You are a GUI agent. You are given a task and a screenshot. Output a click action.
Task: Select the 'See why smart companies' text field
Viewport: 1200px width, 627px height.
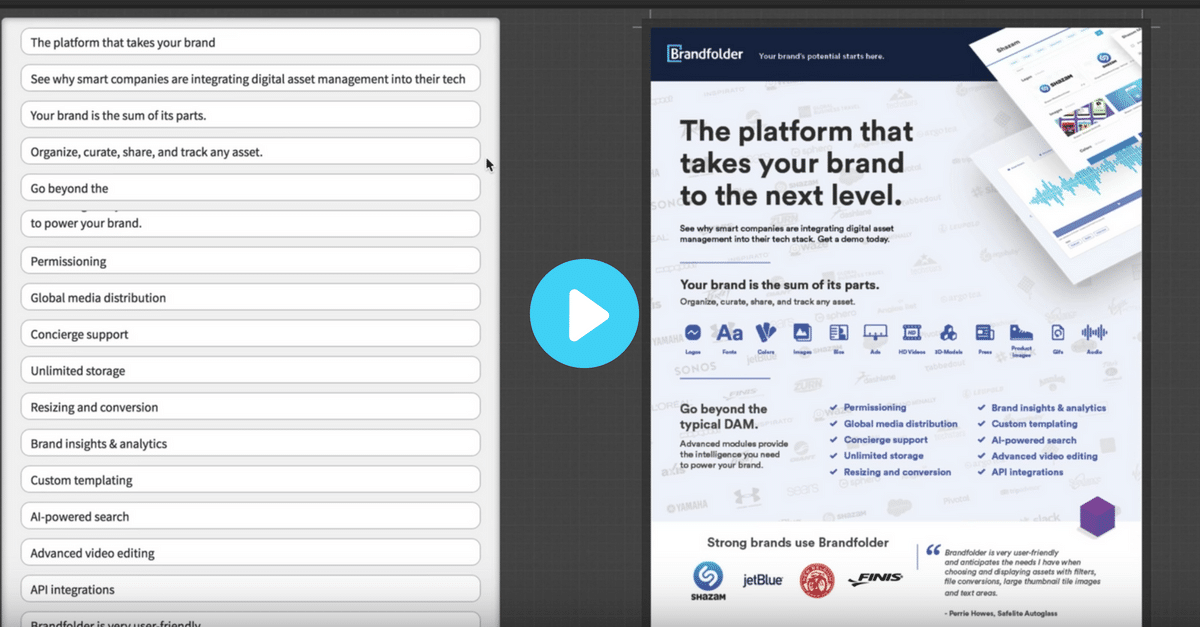coord(250,79)
